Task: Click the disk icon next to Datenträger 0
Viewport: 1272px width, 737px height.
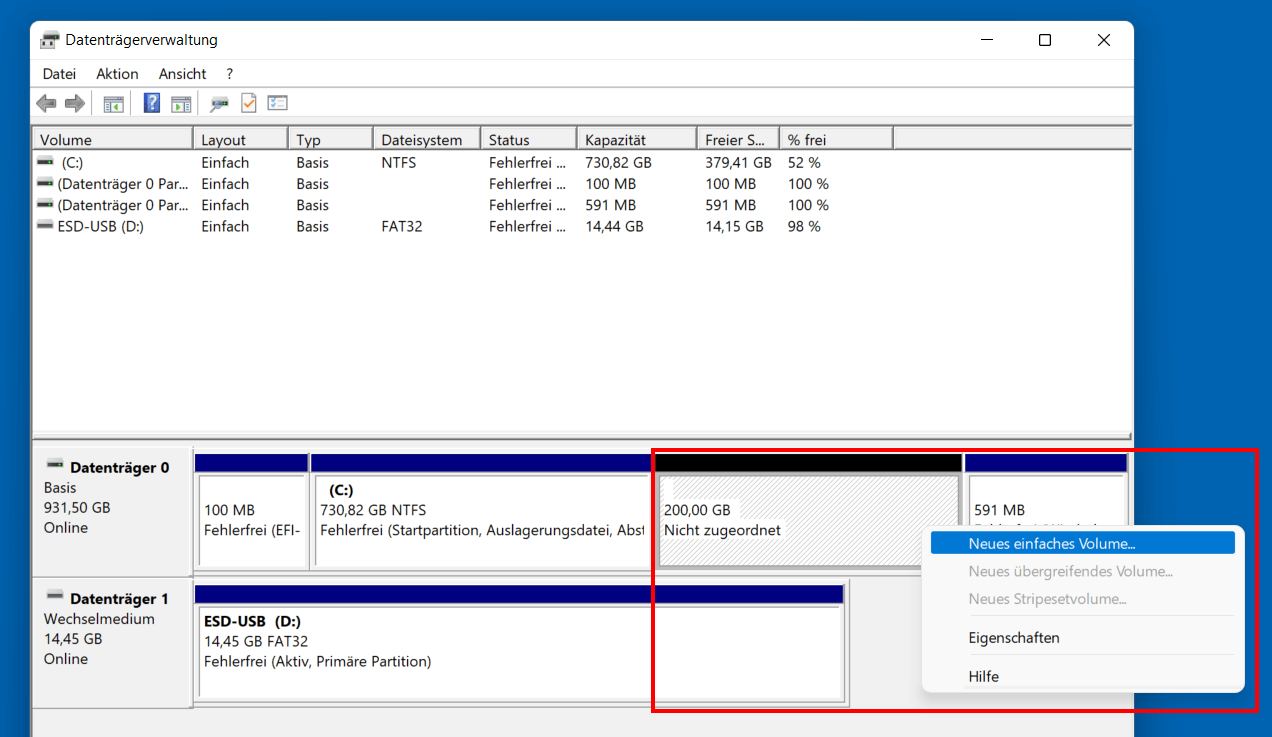Action: 55,466
